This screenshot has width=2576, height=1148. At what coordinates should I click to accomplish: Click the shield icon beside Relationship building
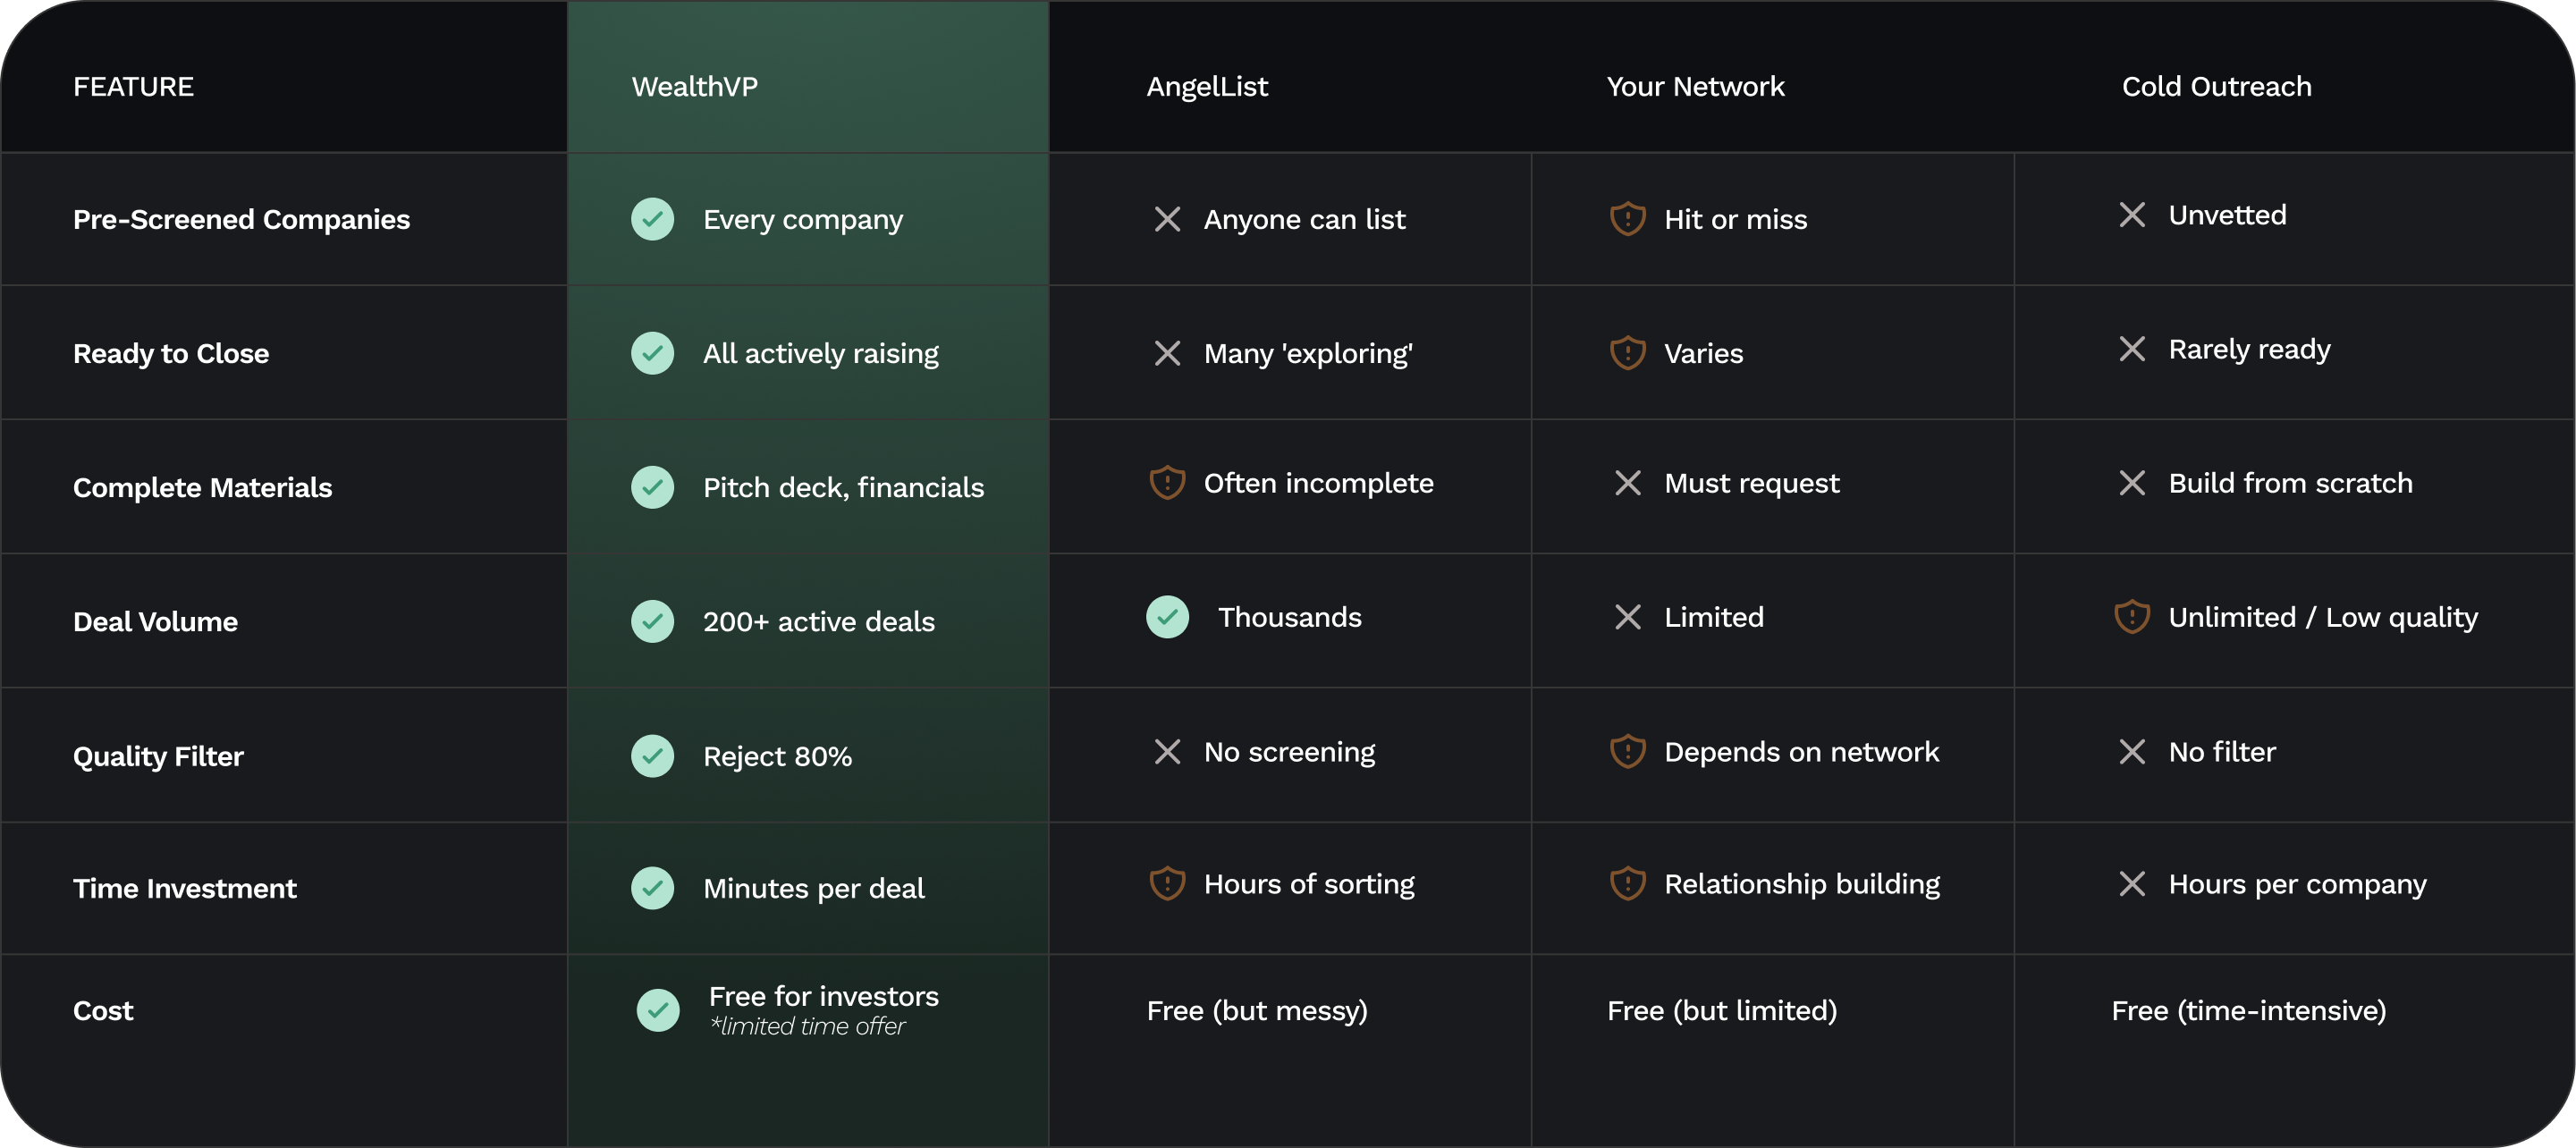pos(1627,884)
